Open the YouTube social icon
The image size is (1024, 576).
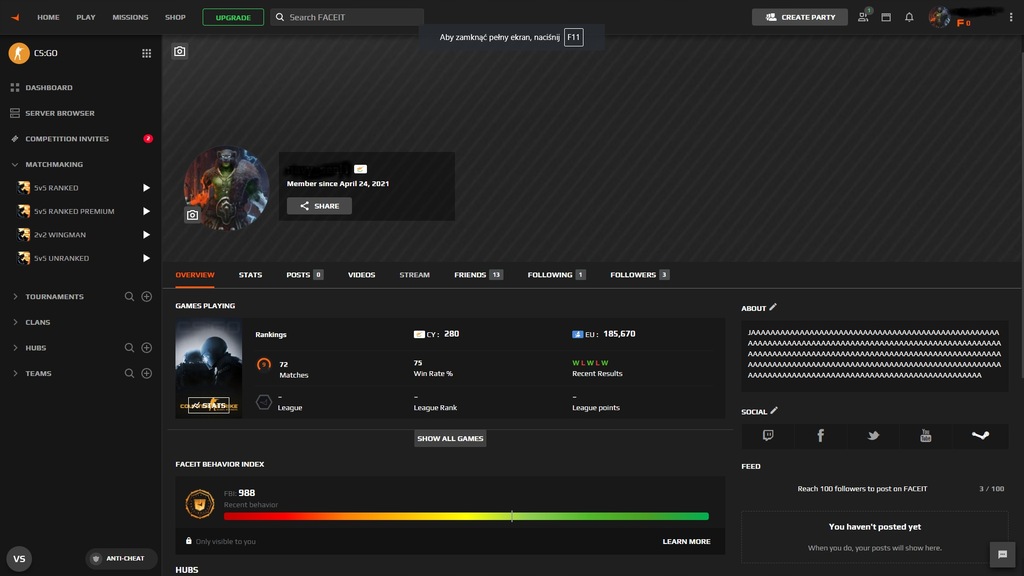click(x=926, y=436)
